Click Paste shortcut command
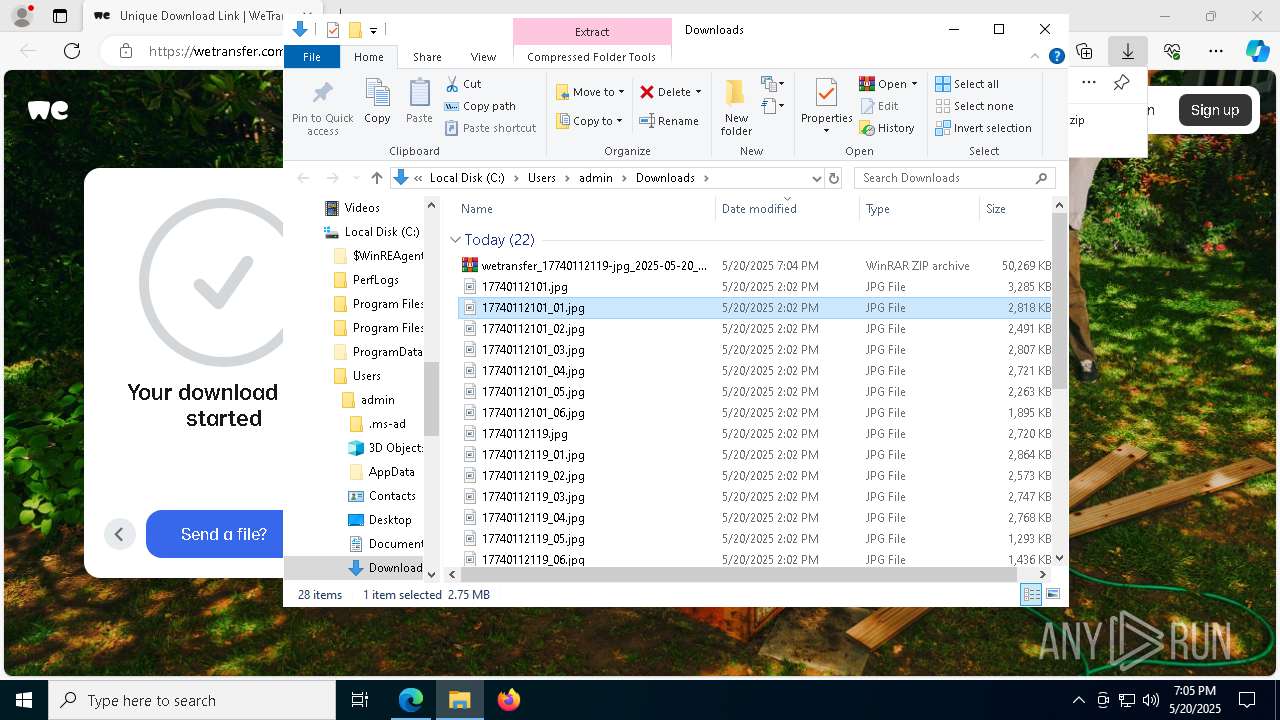1280x720 pixels. coord(491,128)
